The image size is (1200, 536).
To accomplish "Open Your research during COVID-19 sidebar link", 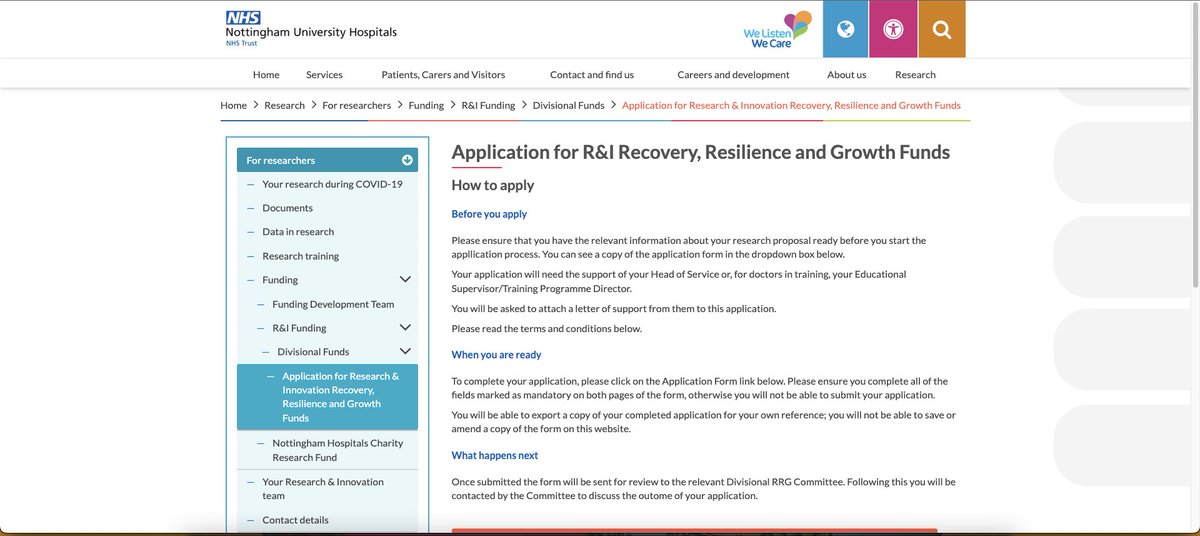I will (332, 184).
